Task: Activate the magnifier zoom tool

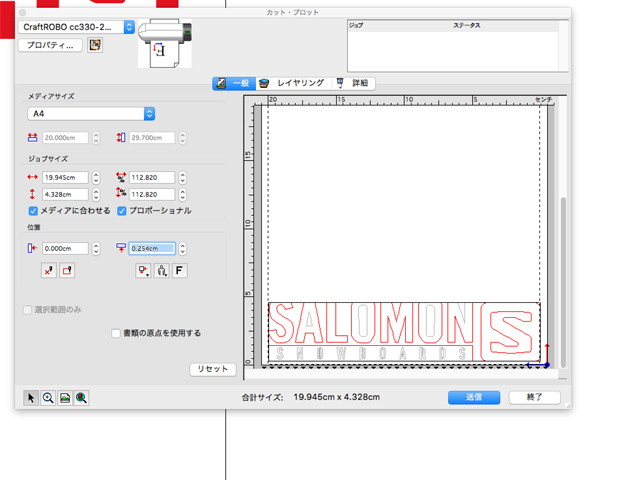Action: point(48,397)
